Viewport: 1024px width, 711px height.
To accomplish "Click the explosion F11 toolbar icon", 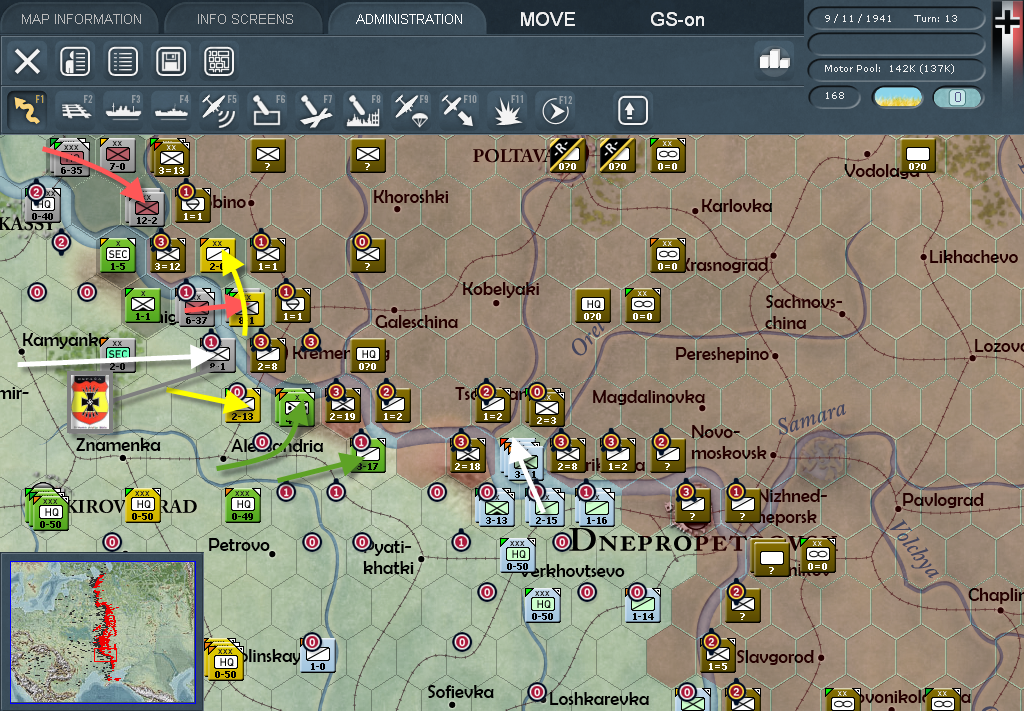I will [507, 109].
